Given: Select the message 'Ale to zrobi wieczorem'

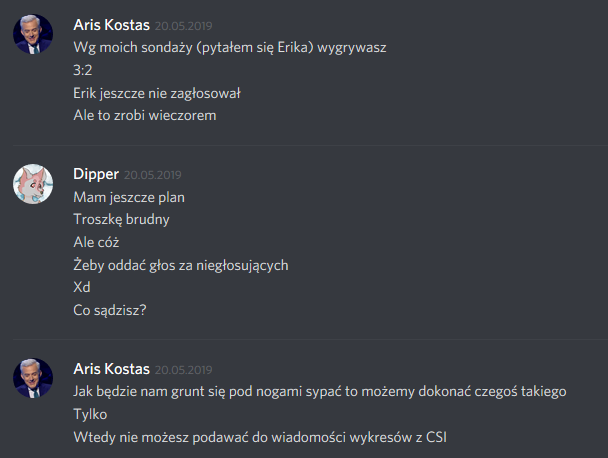Looking at the screenshot, I should click(x=145, y=116).
